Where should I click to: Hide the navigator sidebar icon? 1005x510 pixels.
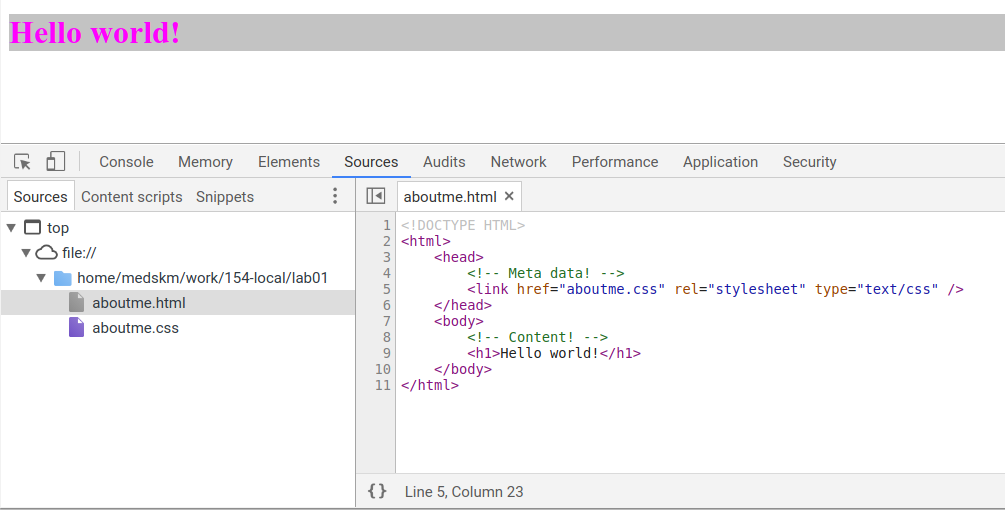(376, 196)
